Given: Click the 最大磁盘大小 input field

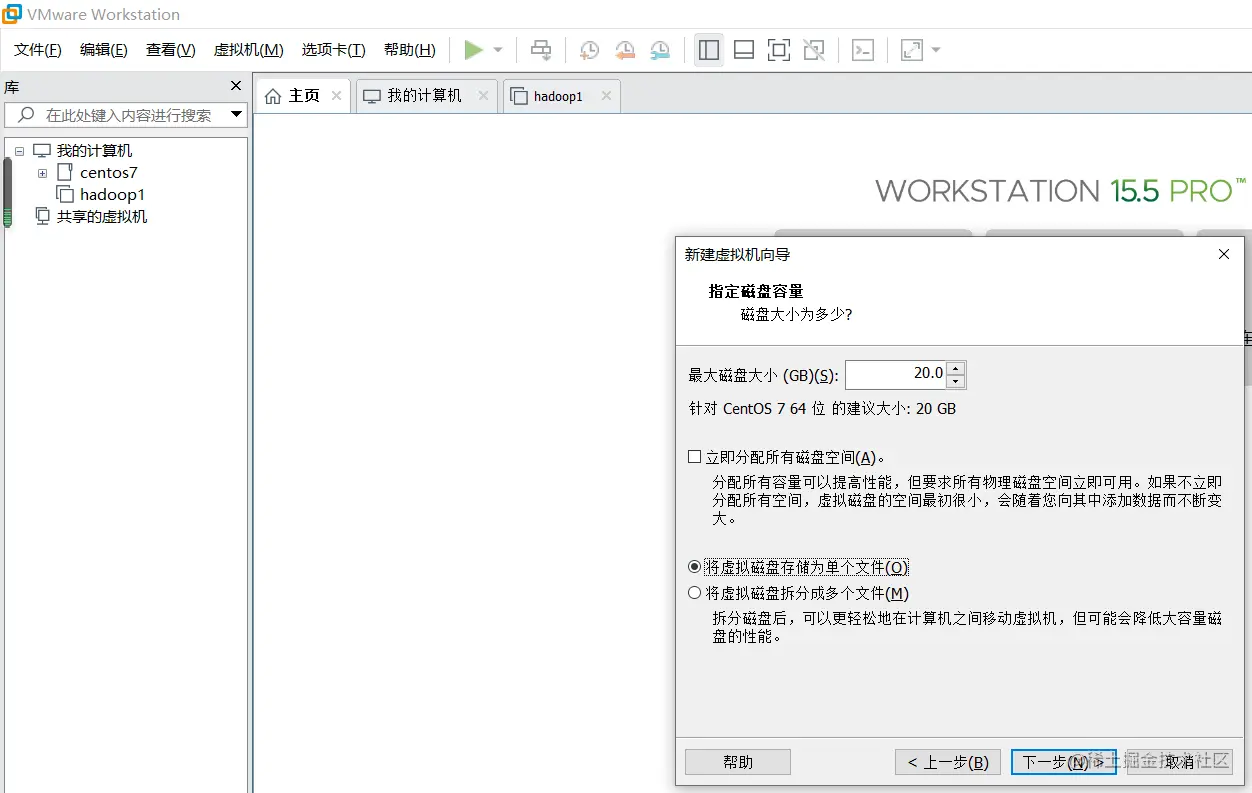Looking at the screenshot, I should click(x=895, y=374).
